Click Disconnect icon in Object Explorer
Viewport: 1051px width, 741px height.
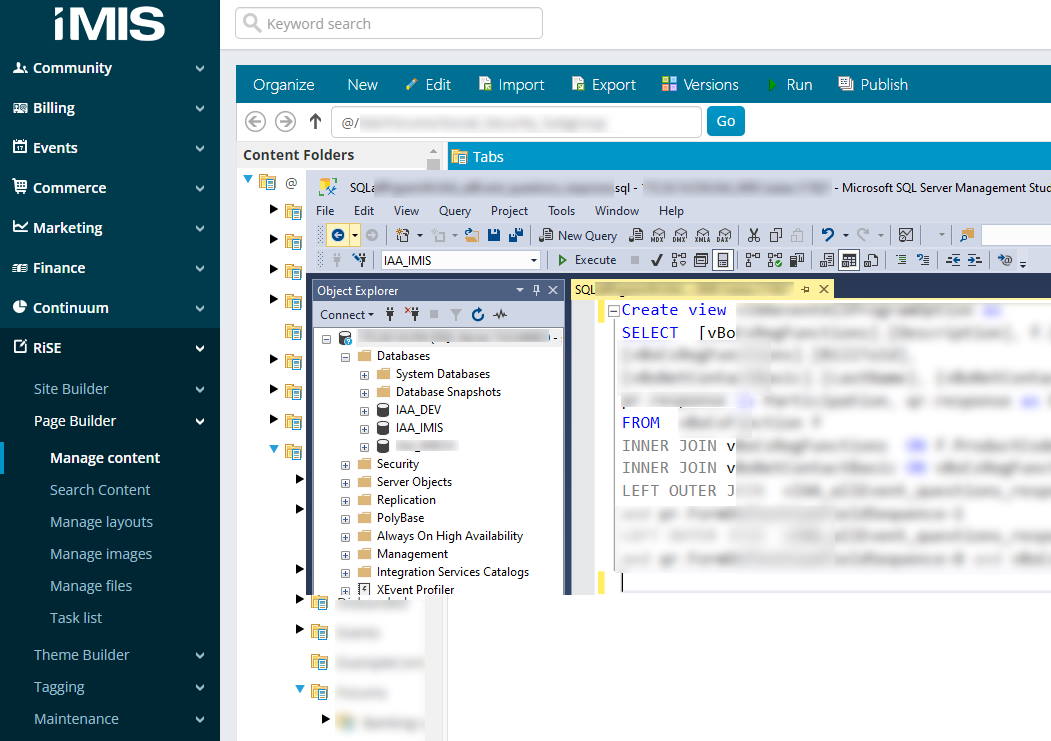tap(412, 314)
